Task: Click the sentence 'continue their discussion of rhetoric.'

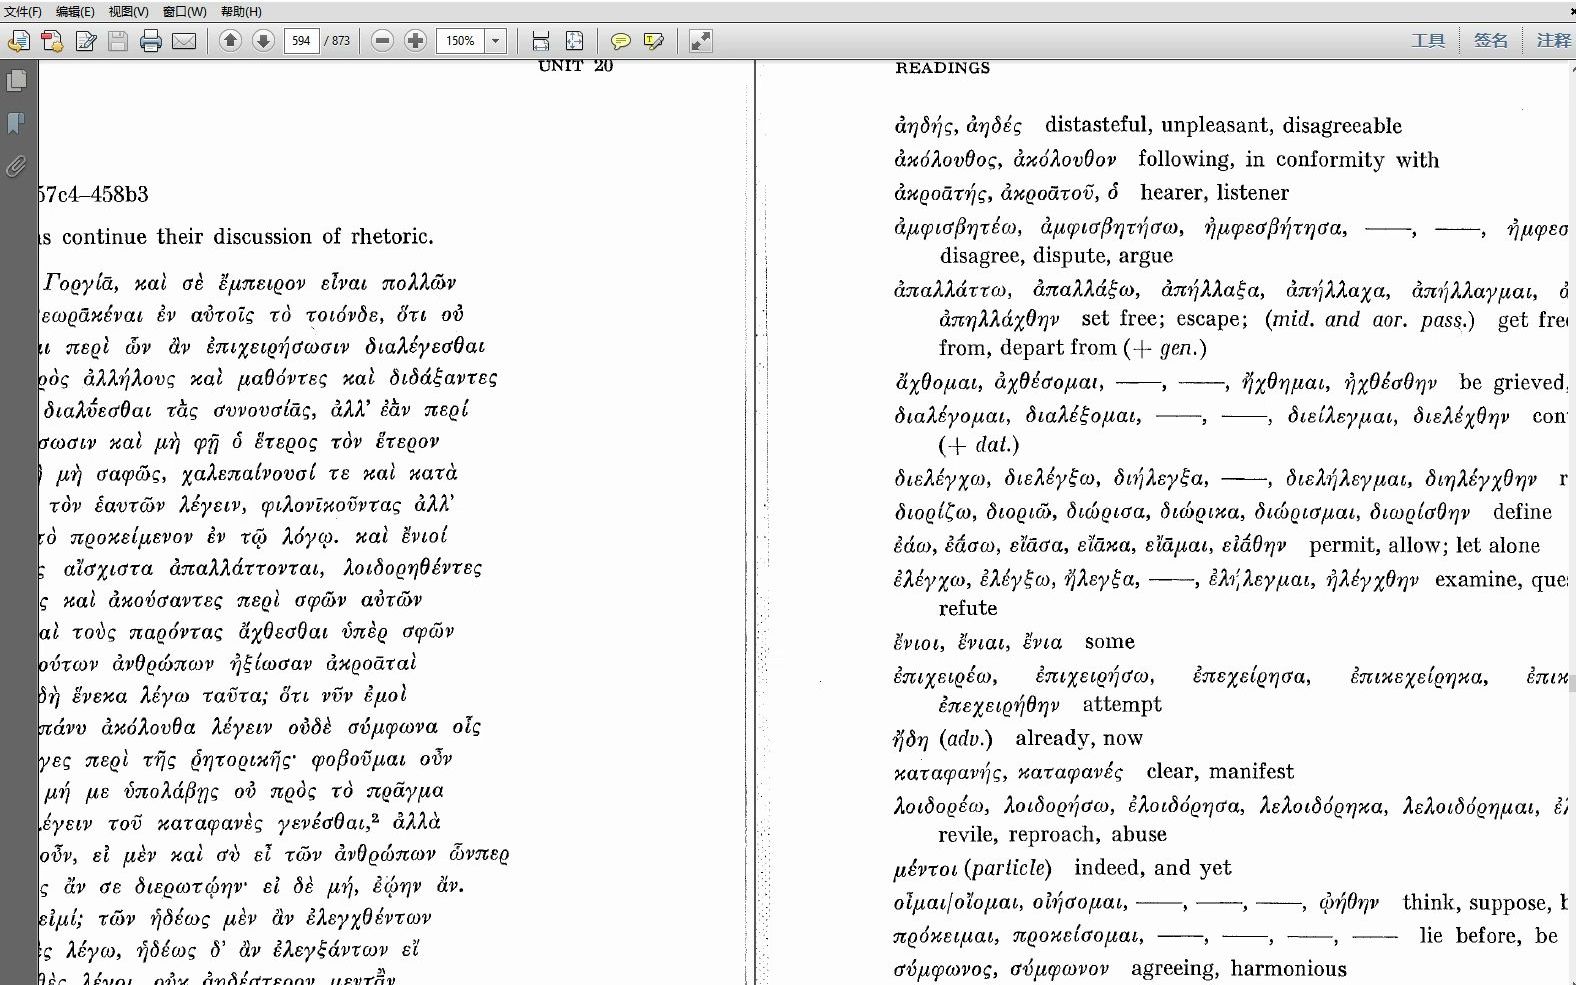Action: coord(247,237)
